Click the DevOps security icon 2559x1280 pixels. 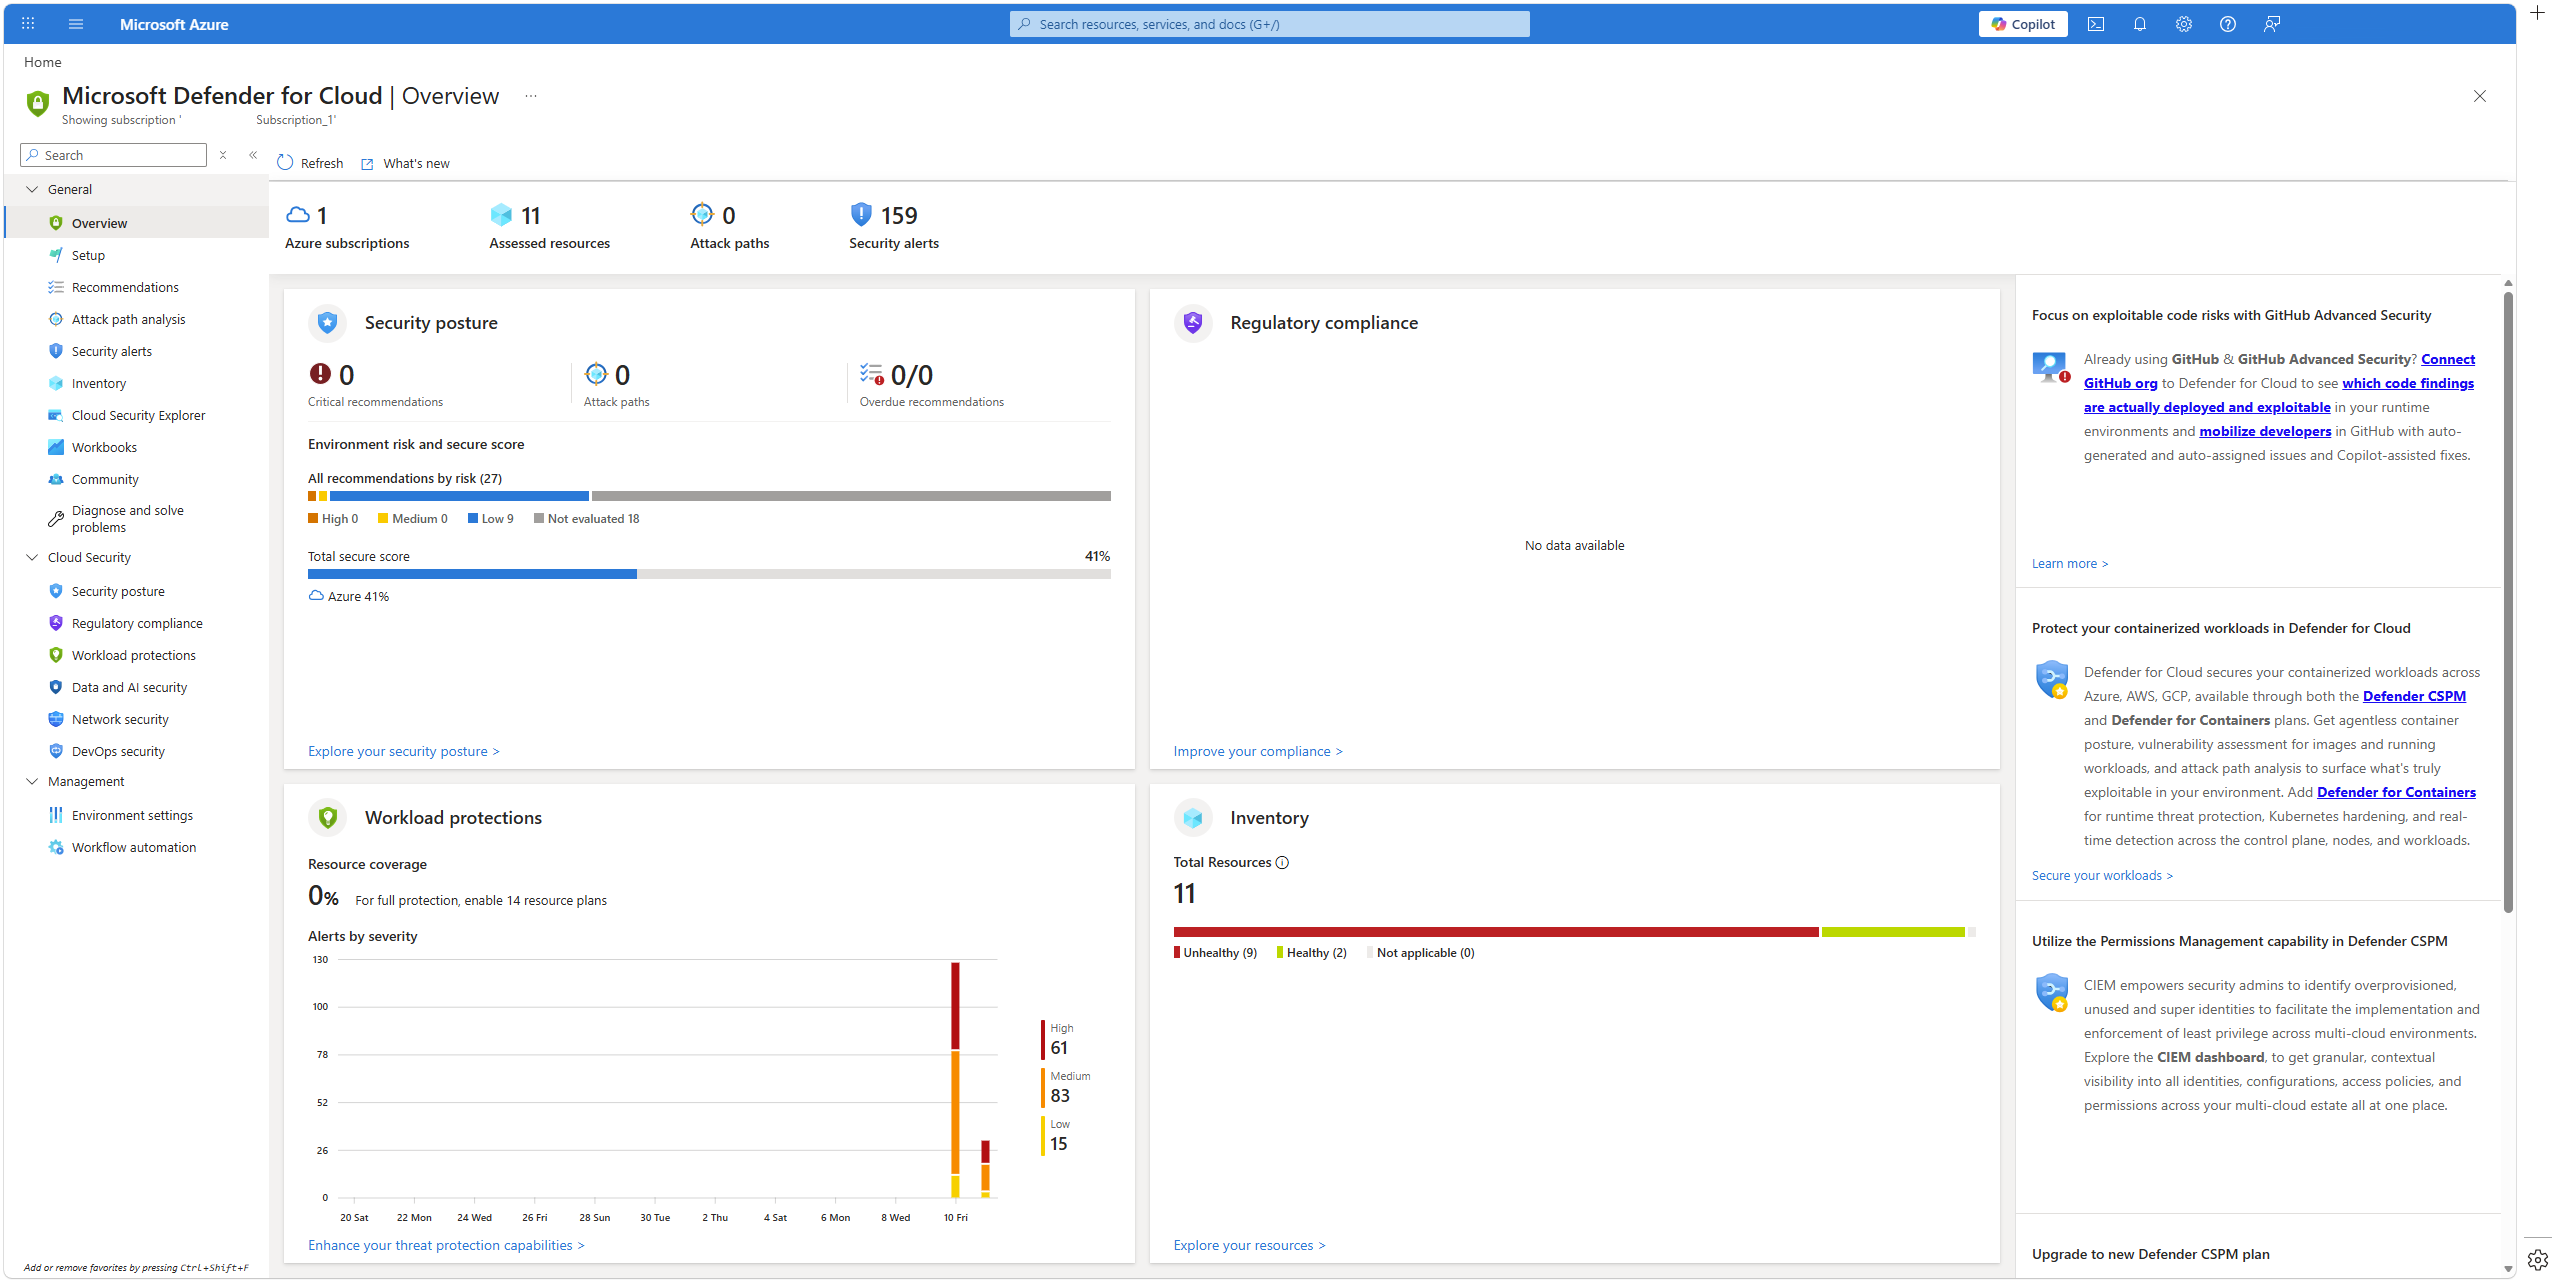pyautogui.click(x=56, y=751)
